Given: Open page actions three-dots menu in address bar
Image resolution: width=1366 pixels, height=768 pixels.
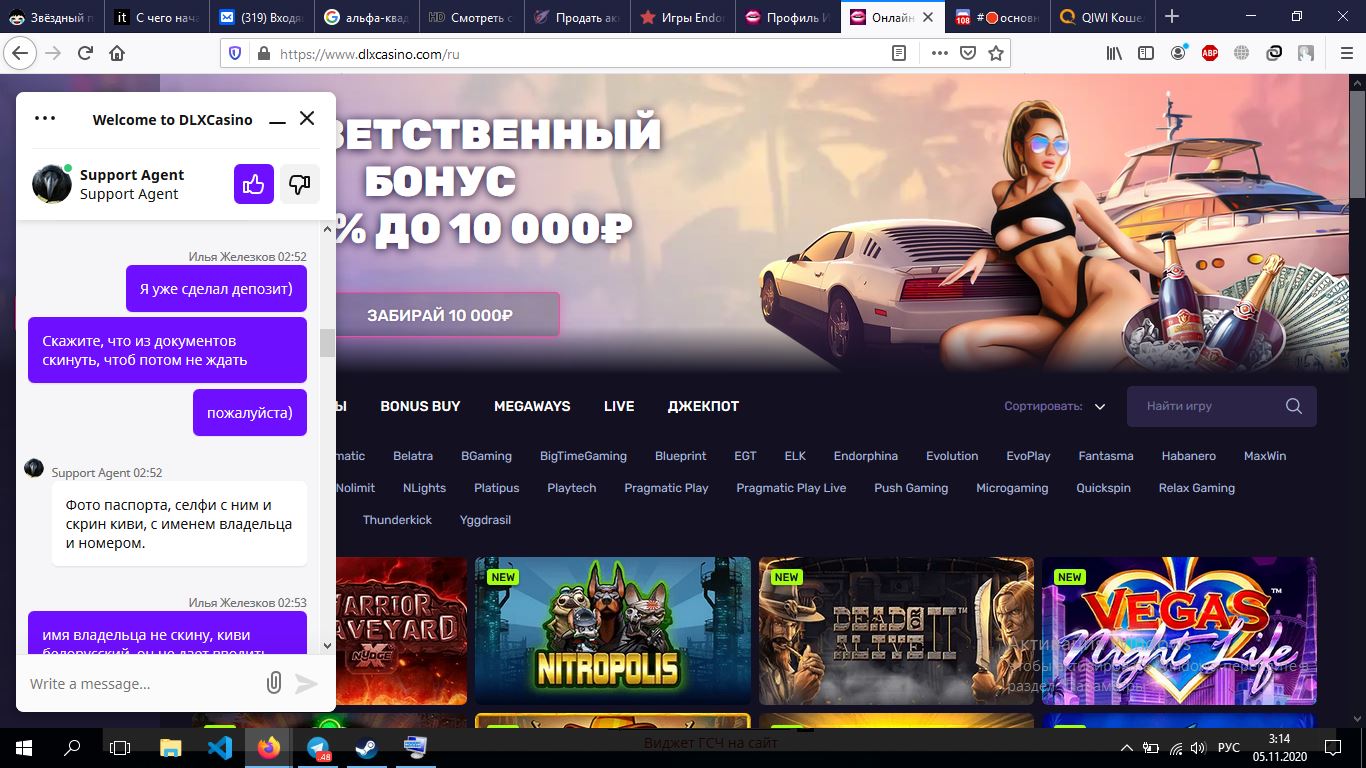Looking at the screenshot, I should point(939,54).
